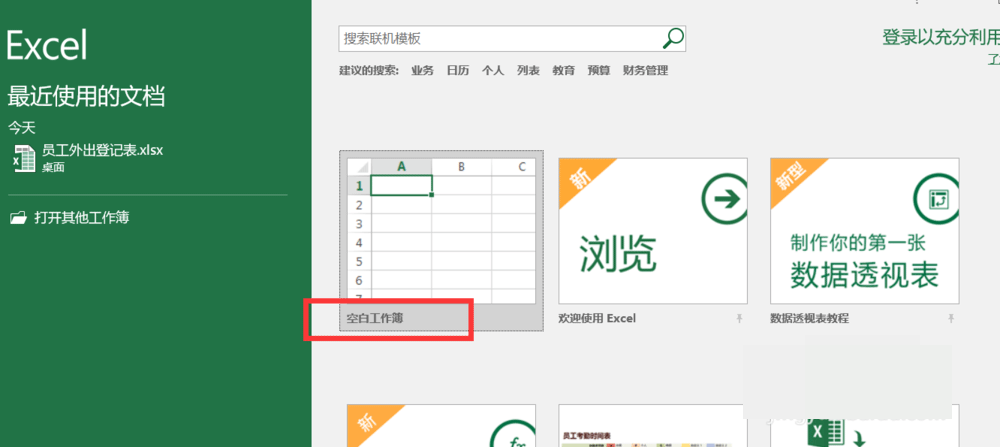Pin the 欢迎使用 Excel template
1000x447 pixels.
(739, 318)
